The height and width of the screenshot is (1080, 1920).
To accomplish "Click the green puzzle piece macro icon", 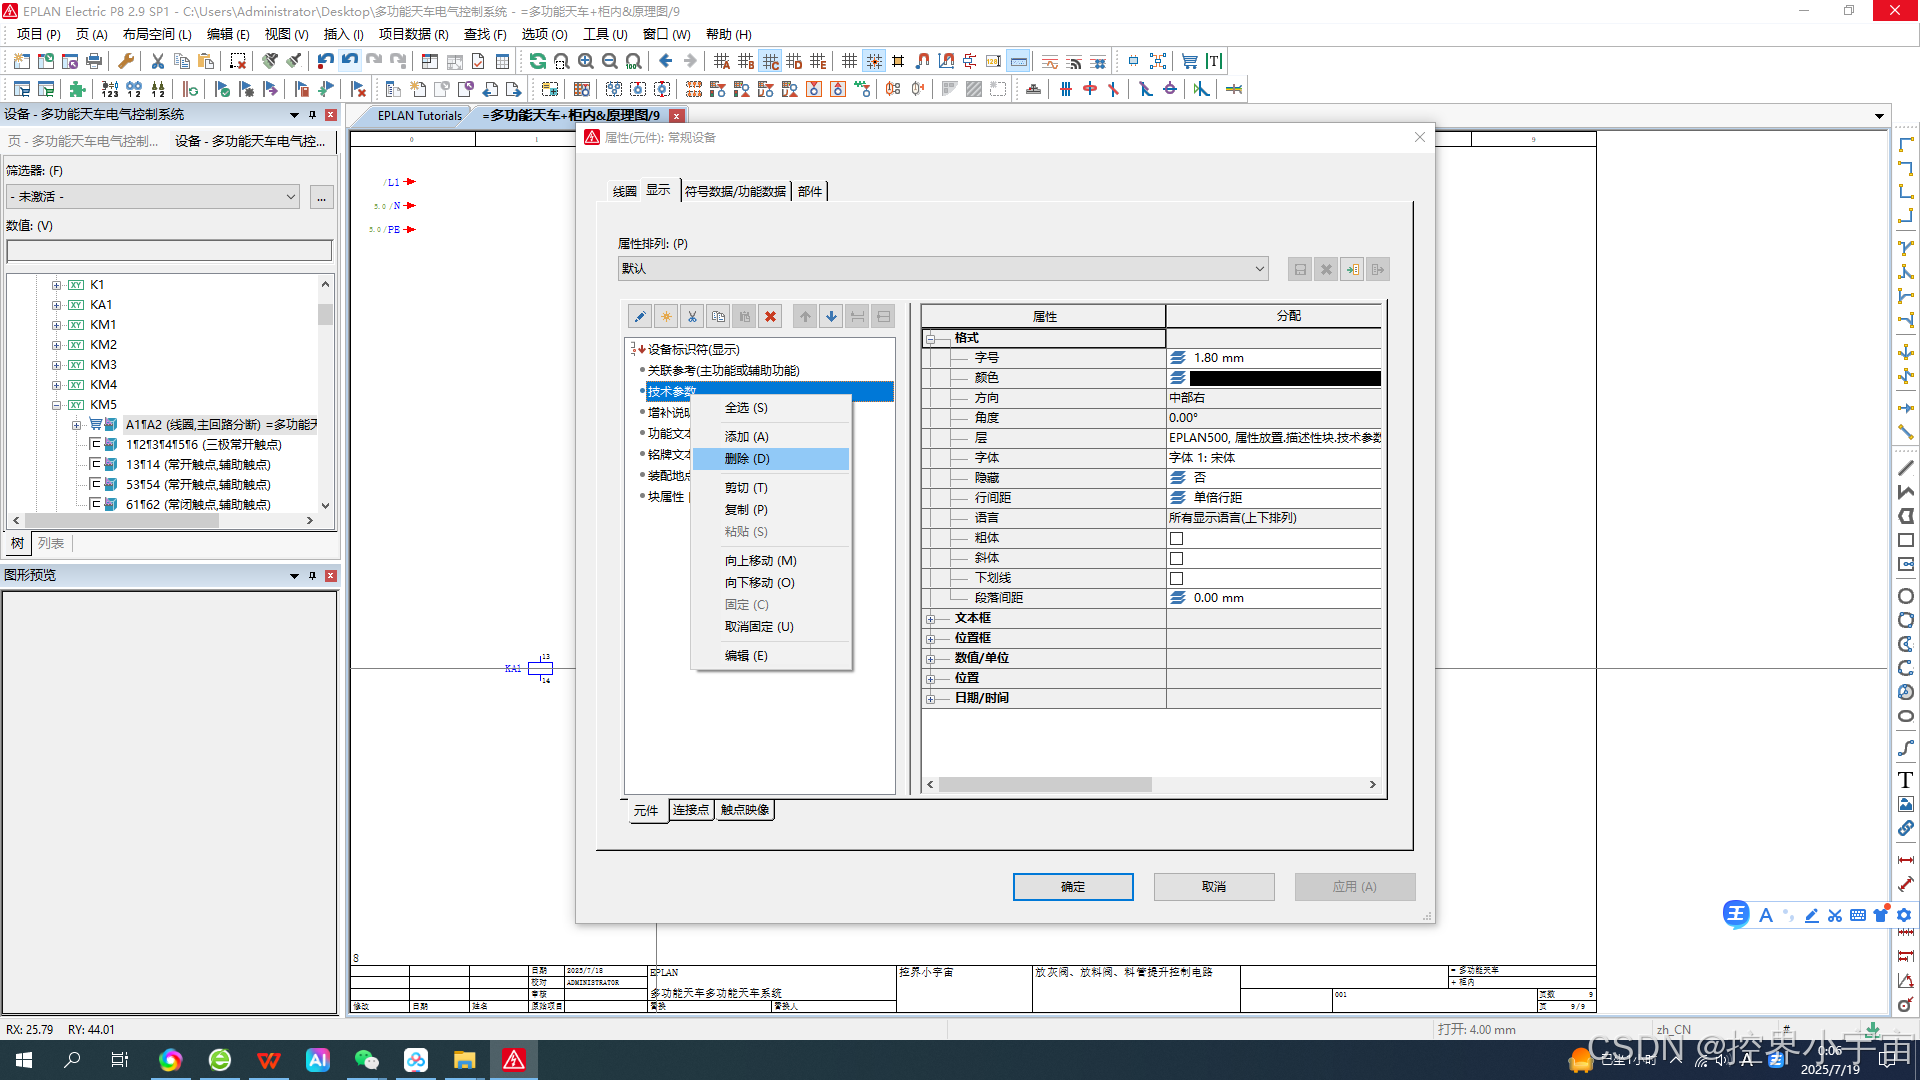I will pyautogui.click(x=77, y=89).
